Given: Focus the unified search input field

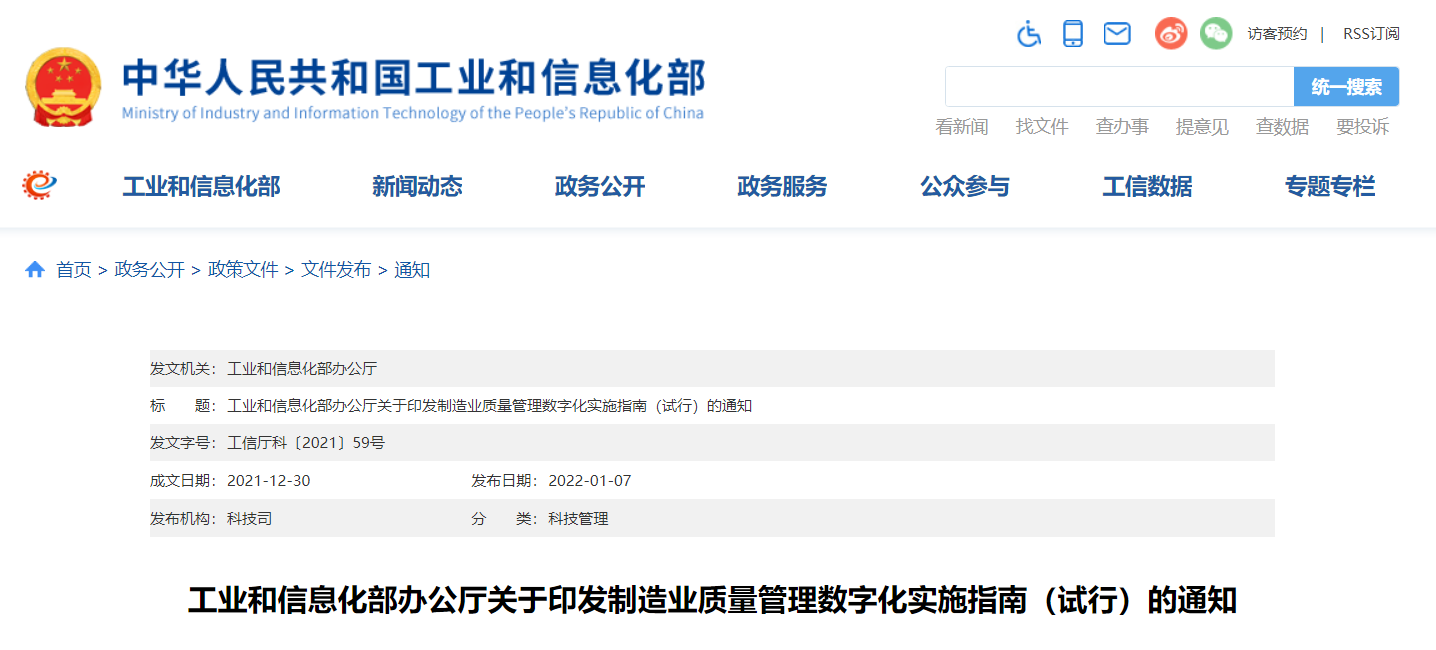Looking at the screenshot, I should pyautogui.click(x=1119, y=87).
